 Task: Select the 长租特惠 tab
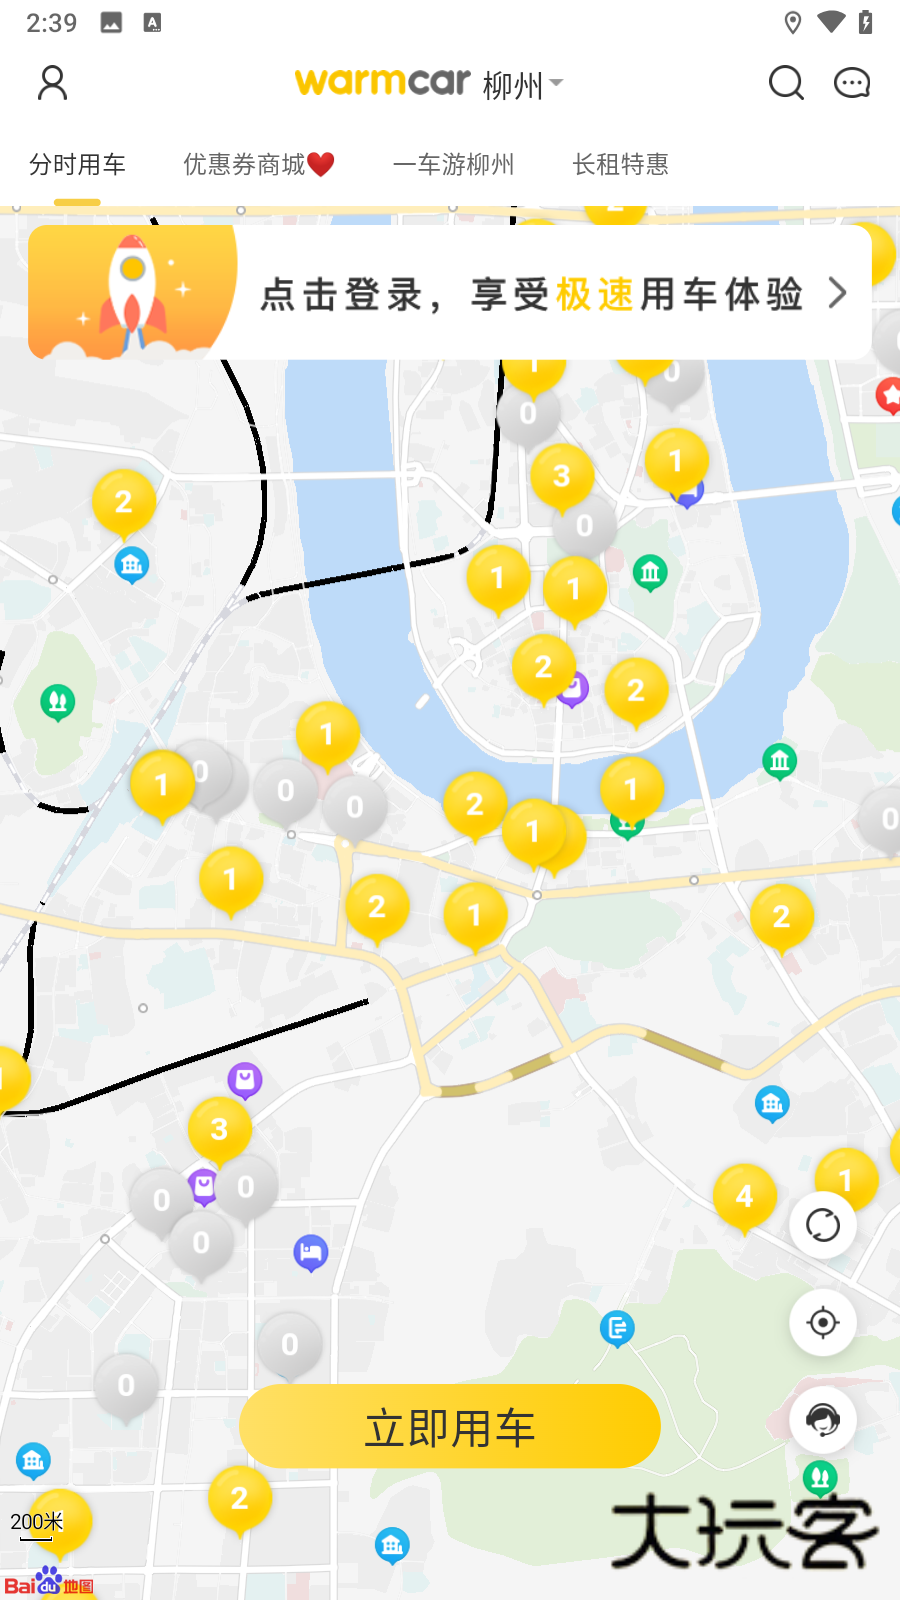620,165
